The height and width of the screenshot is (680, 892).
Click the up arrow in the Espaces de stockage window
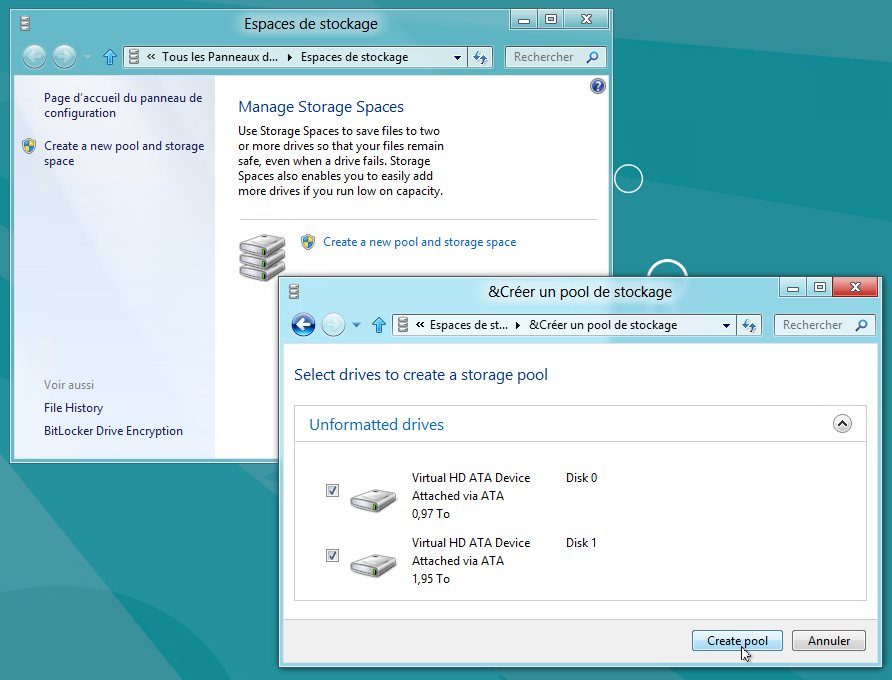click(x=110, y=58)
